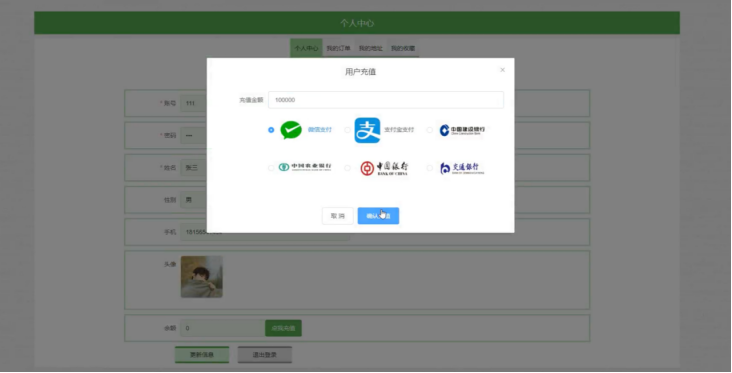The image size is (732, 373).
Task: Click the 支付宝支付 label text
Action: [399, 130]
